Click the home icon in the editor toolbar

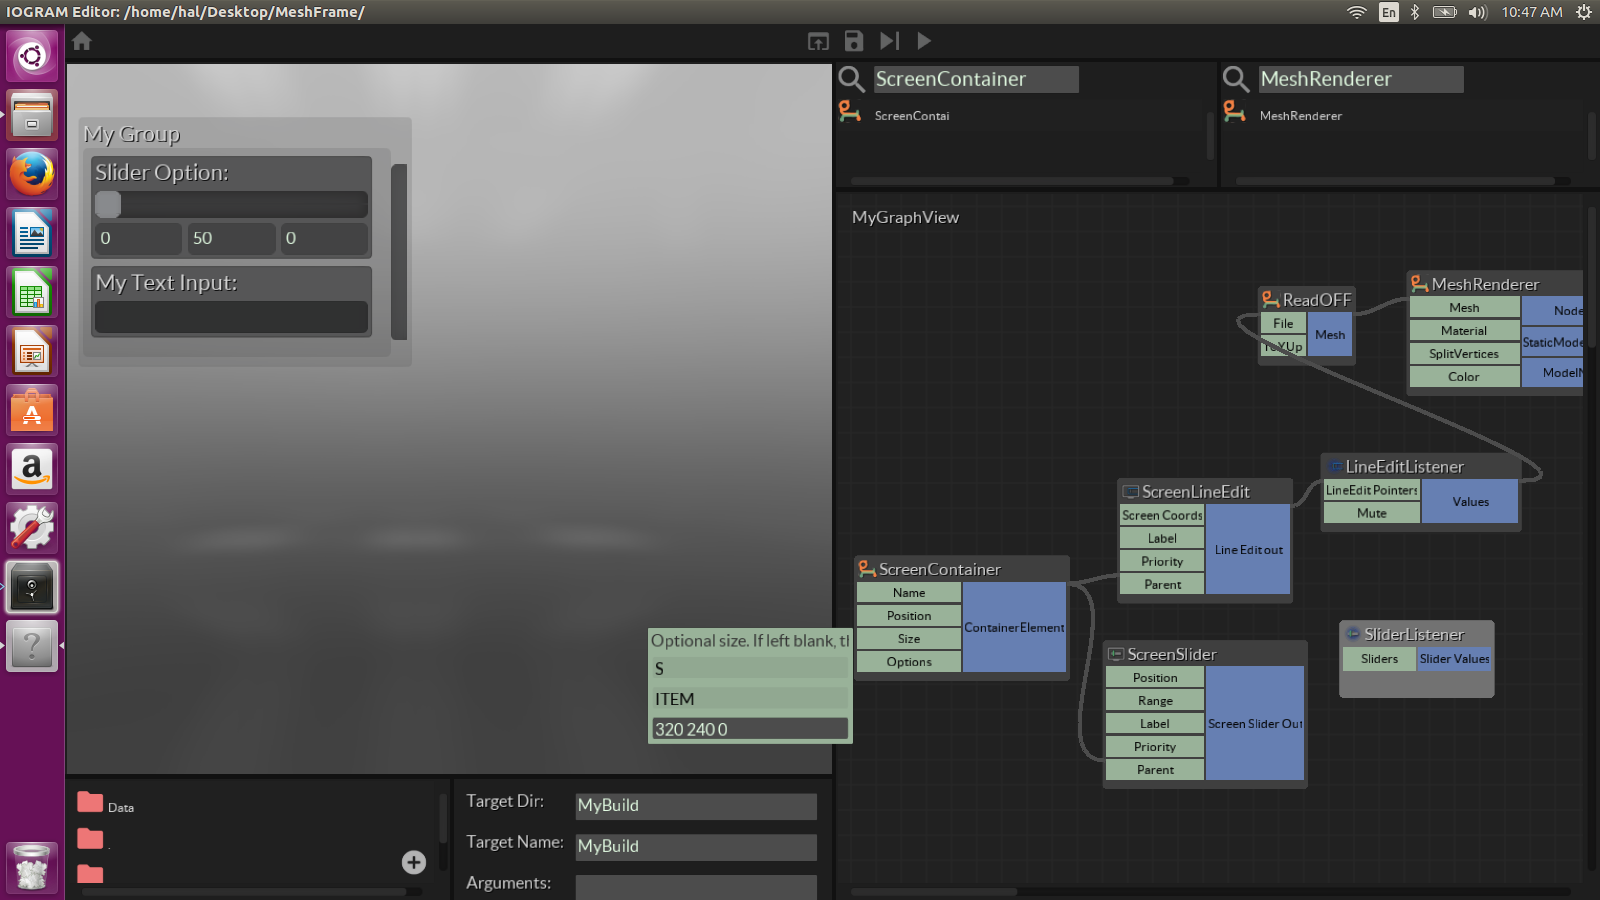coord(82,41)
